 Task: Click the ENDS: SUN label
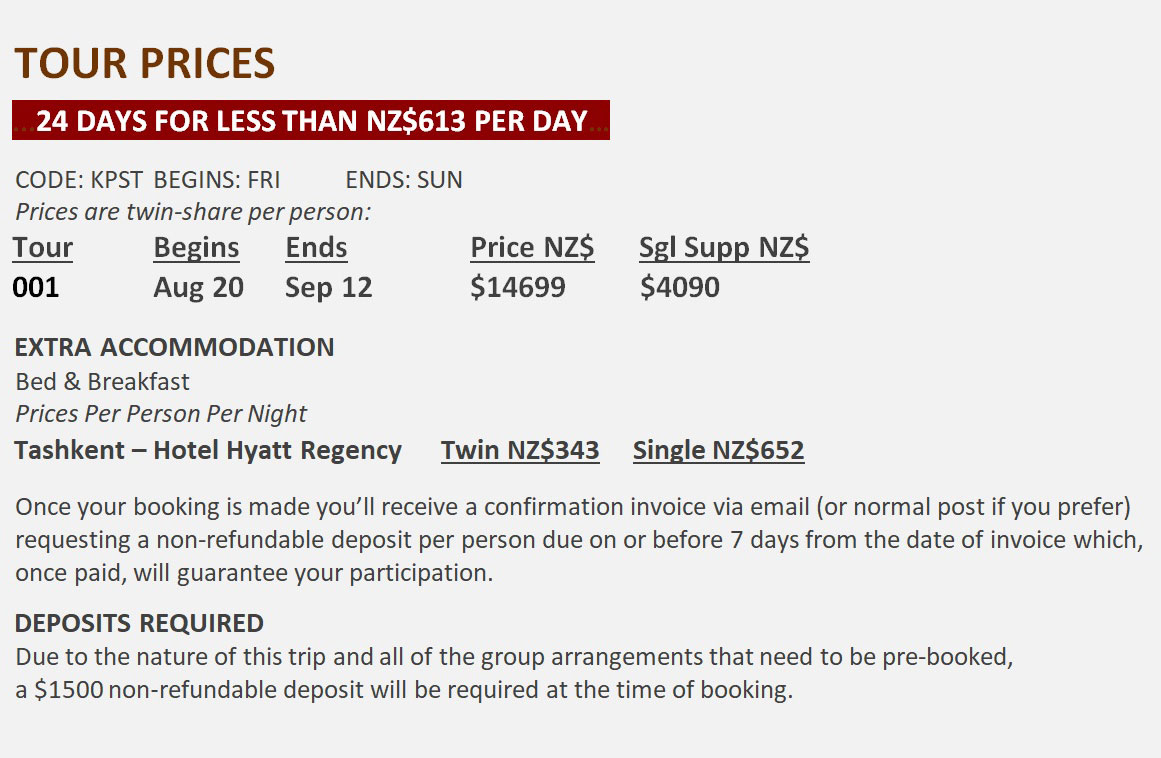point(404,181)
